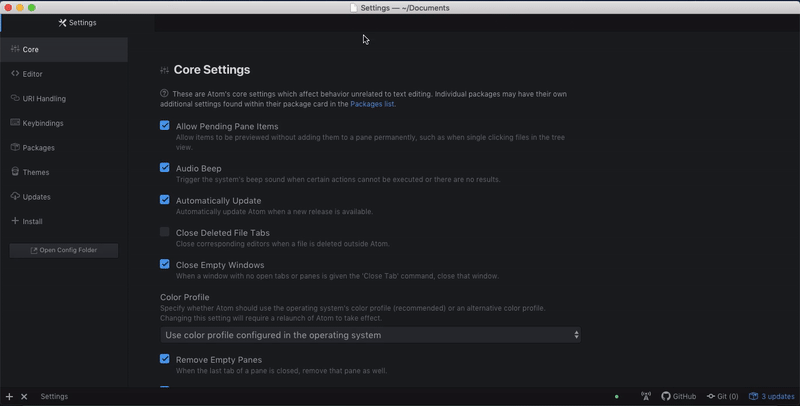Screen dimensions: 800x406
Task: Click the Core sliders icon in sidebar
Action: tap(15, 49)
